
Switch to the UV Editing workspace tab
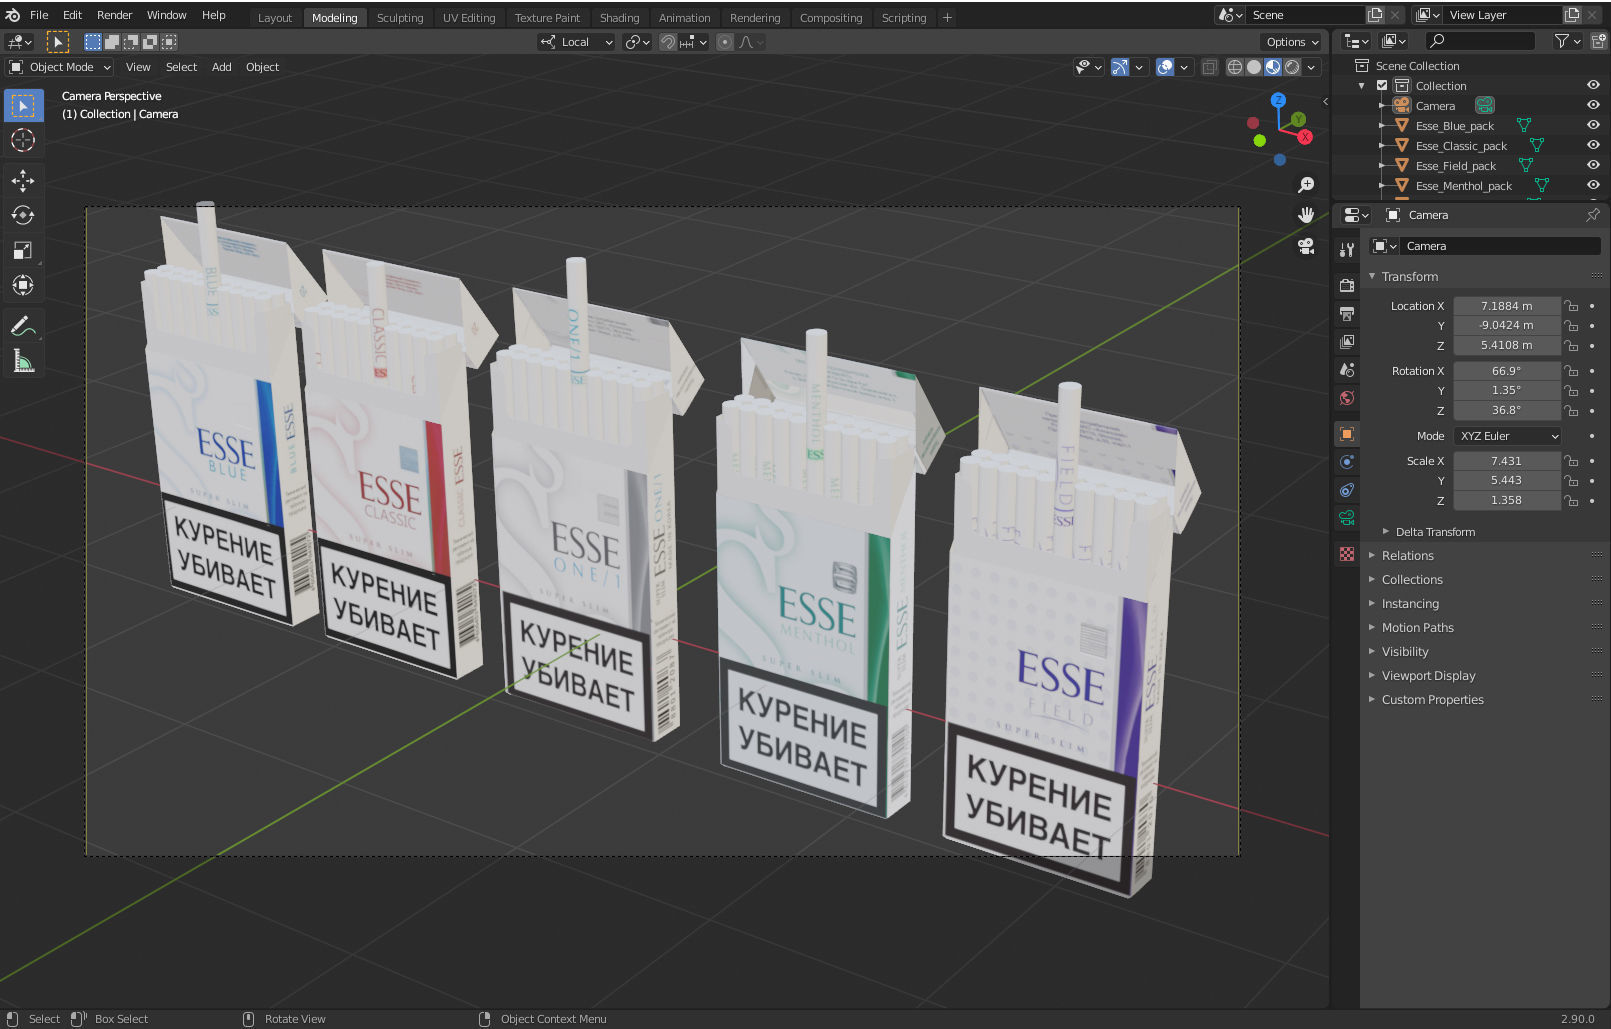469,18
